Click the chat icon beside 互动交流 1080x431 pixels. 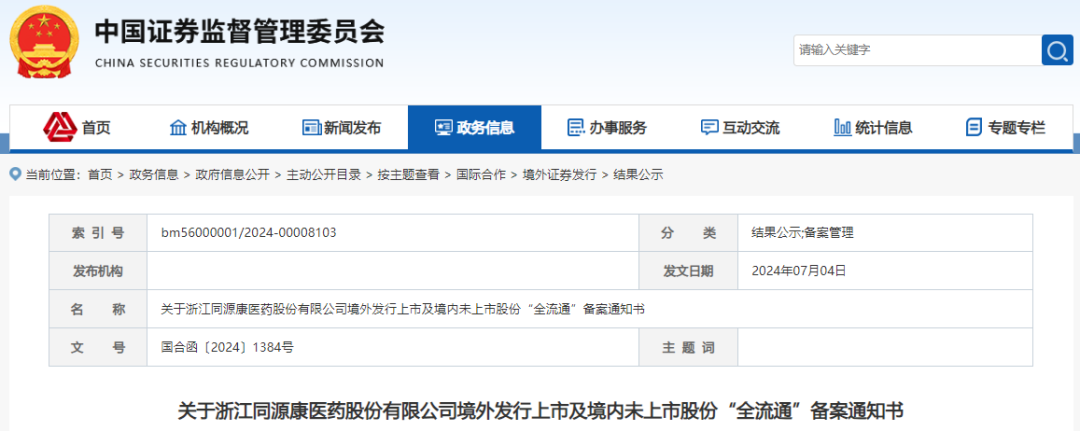point(709,128)
